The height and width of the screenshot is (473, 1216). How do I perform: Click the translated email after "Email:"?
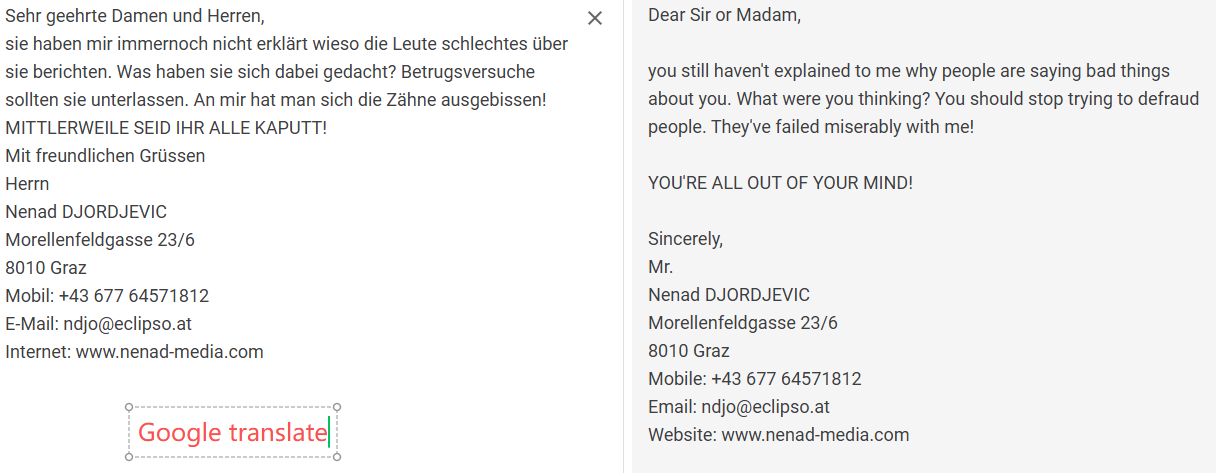765,407
